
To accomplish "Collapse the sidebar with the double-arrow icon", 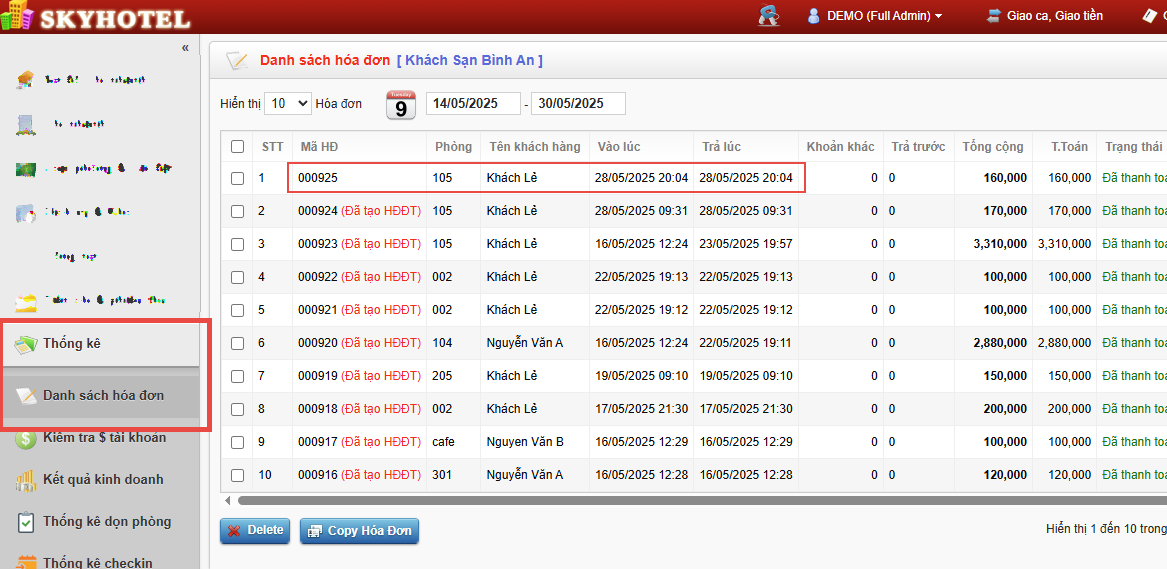I will coord(185,48).
